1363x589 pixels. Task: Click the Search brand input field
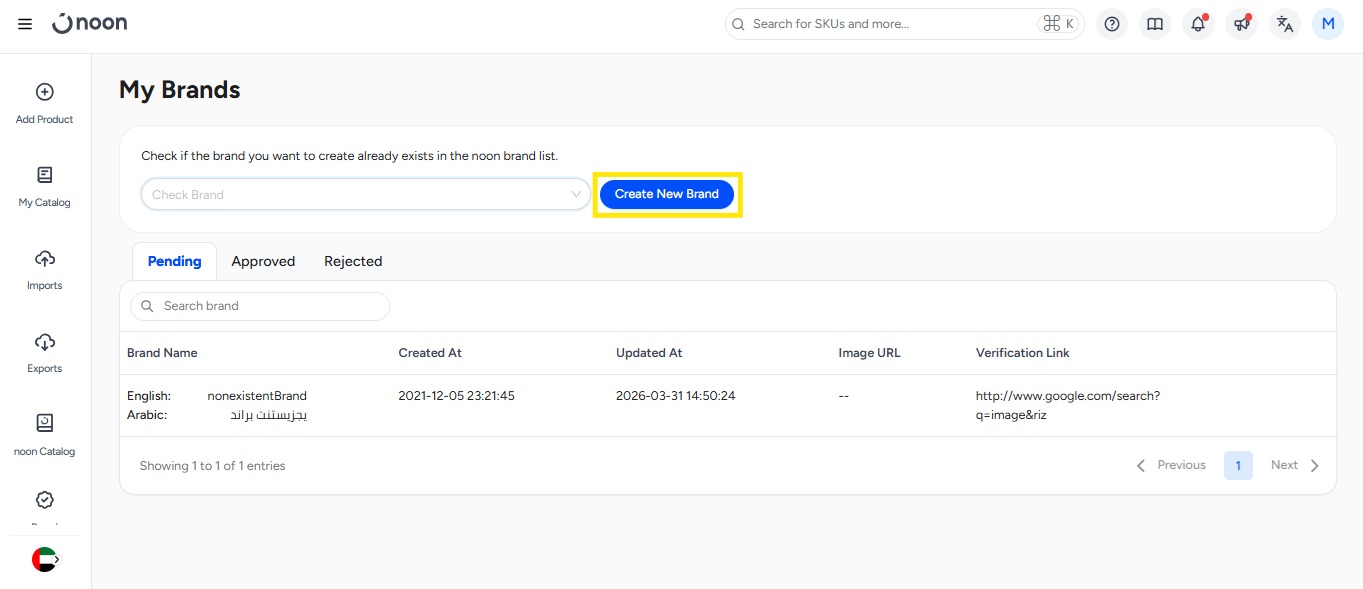pyautogui.click(x=270, y=306)
